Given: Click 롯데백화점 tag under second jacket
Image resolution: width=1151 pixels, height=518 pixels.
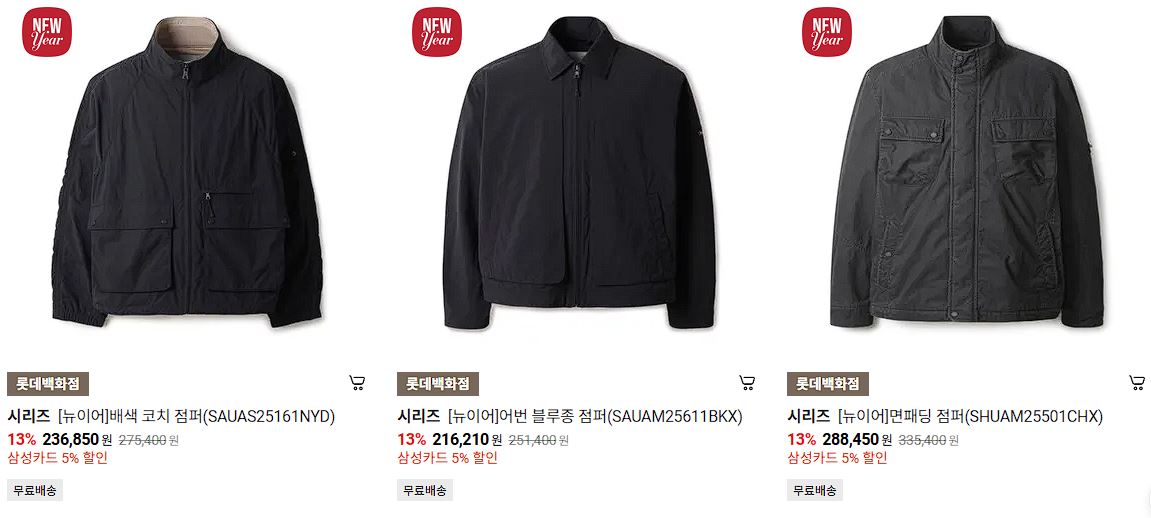Looking at the screenshot, I should (x=437, y=384).
